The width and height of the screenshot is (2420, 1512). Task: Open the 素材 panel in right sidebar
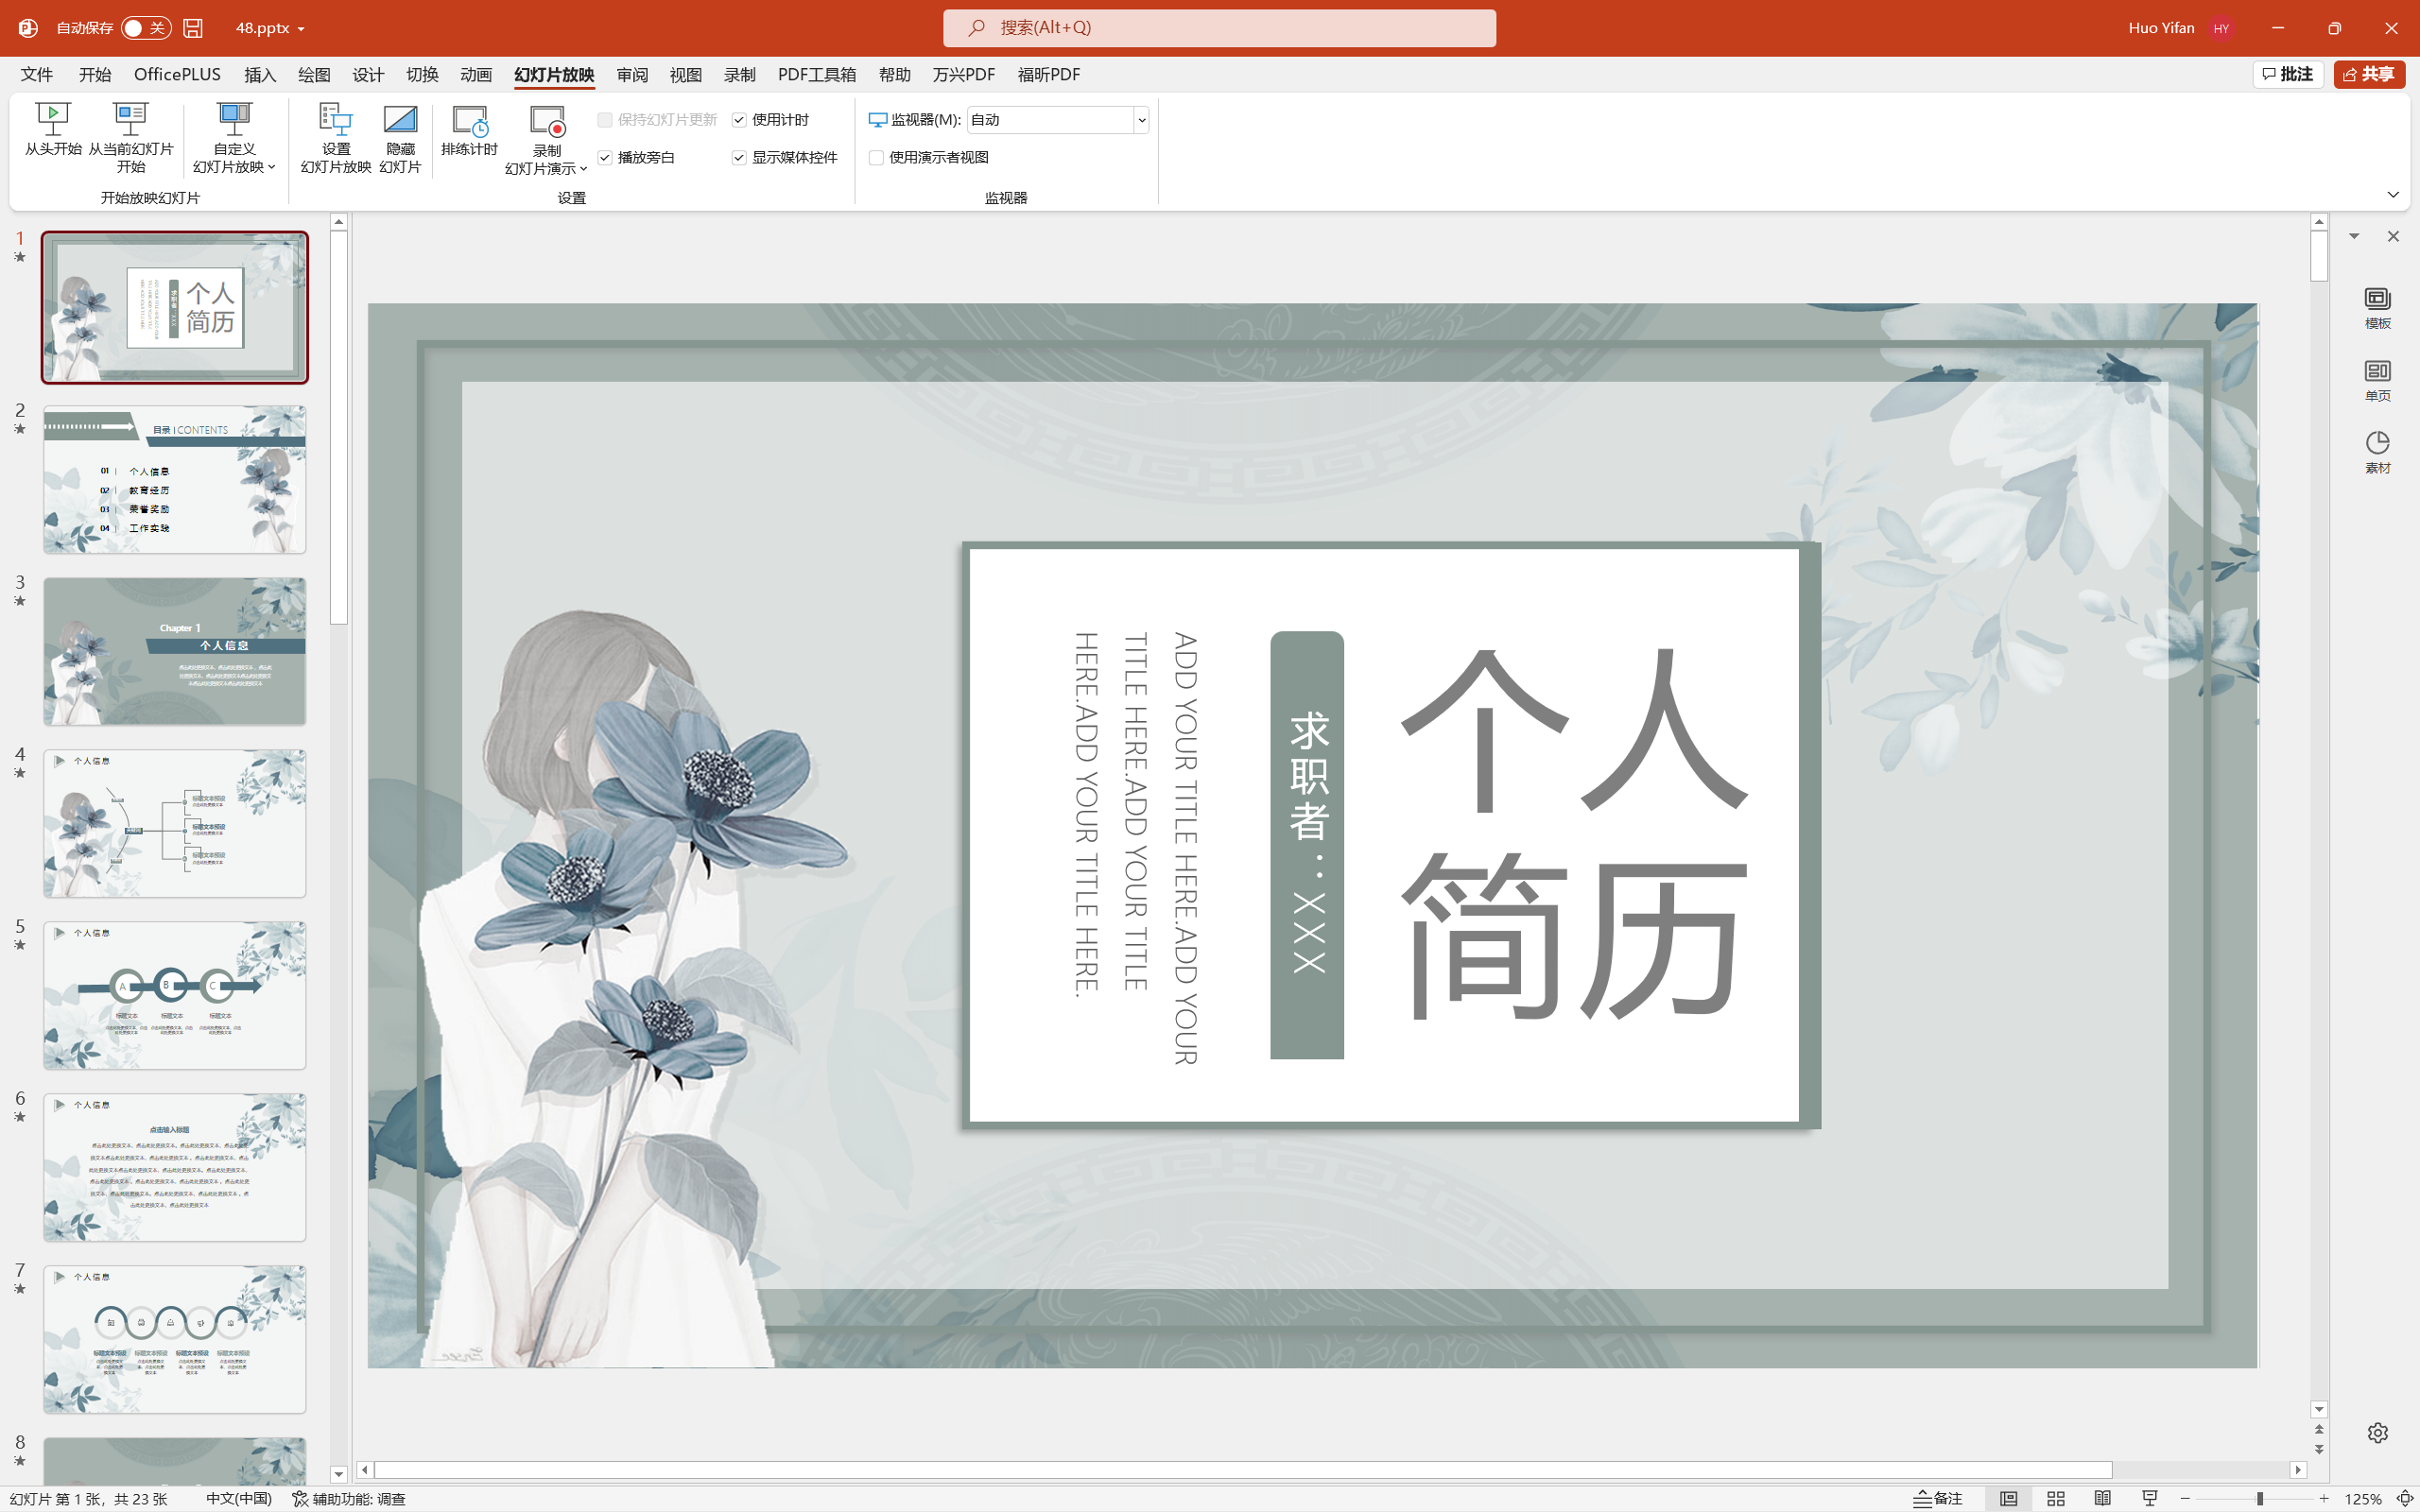2377,450
